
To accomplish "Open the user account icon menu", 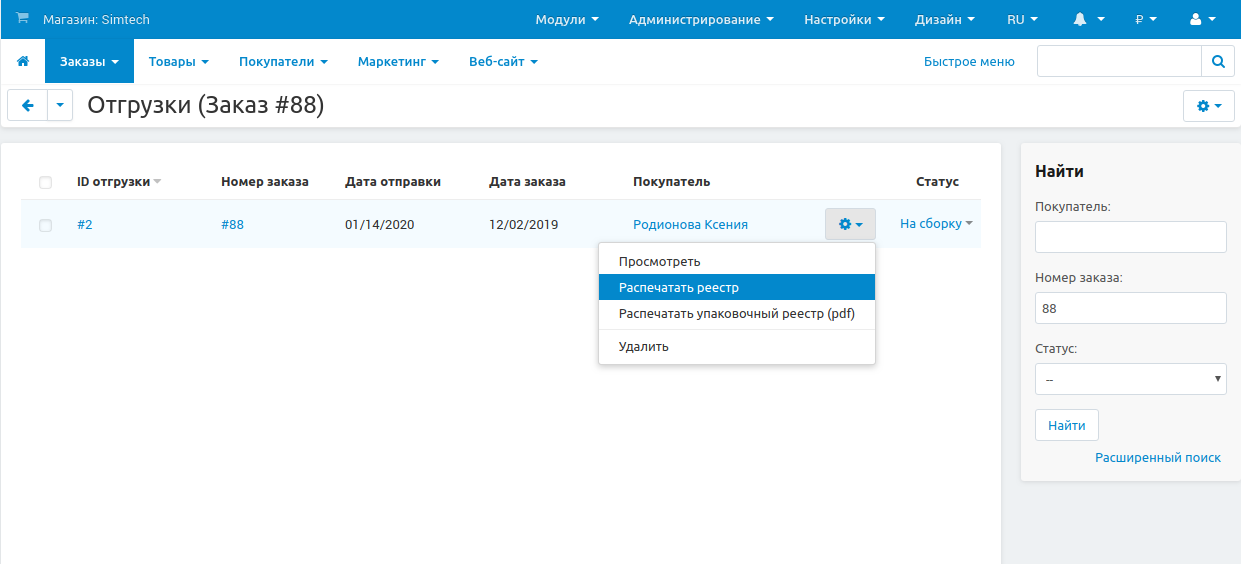I will click(1203, 19).
